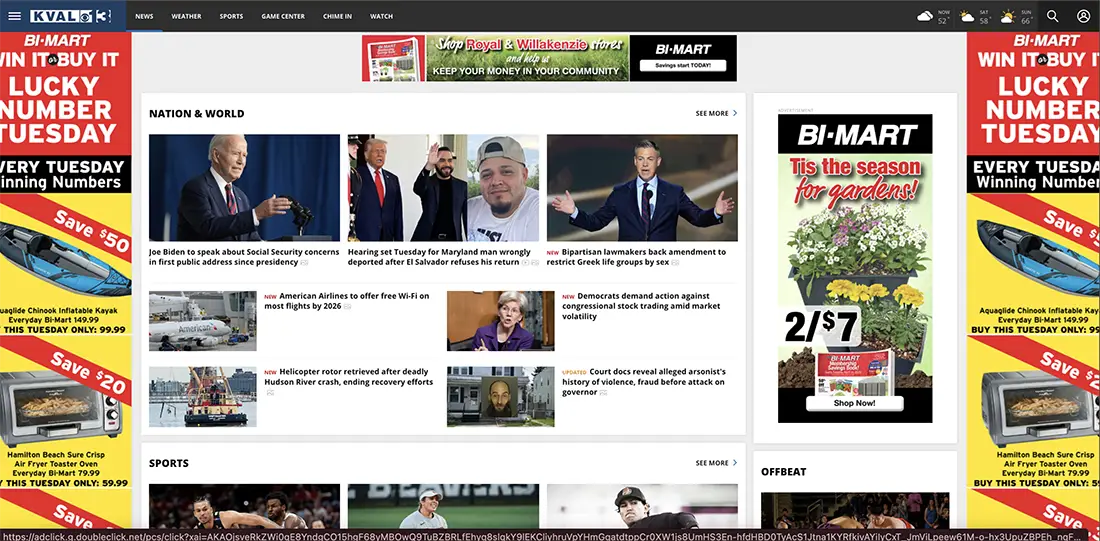
Task: Open the hamburger menu icon
Action: (x=14, y=16)
